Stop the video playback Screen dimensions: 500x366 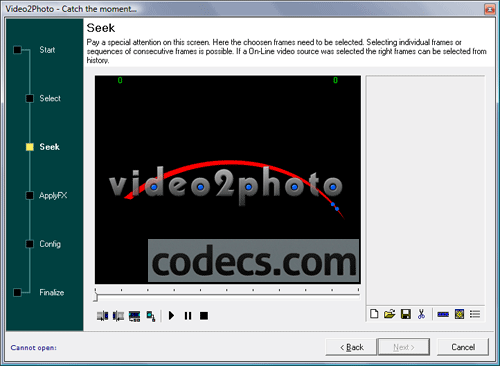tap(204, 315)
